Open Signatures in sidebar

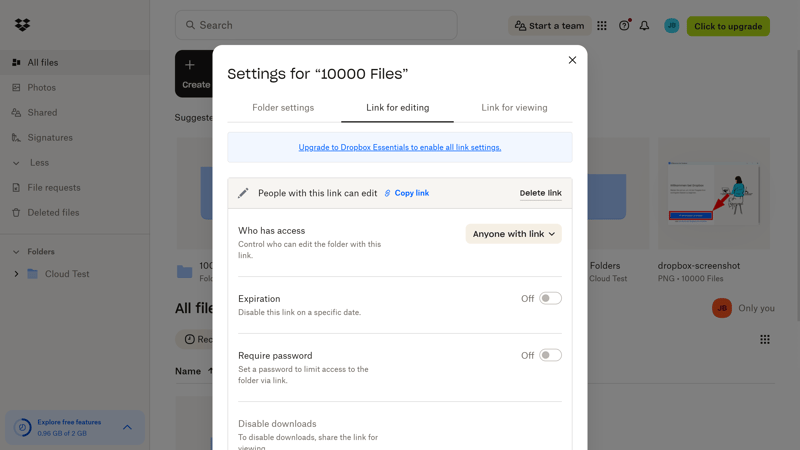tap(74, 138)
